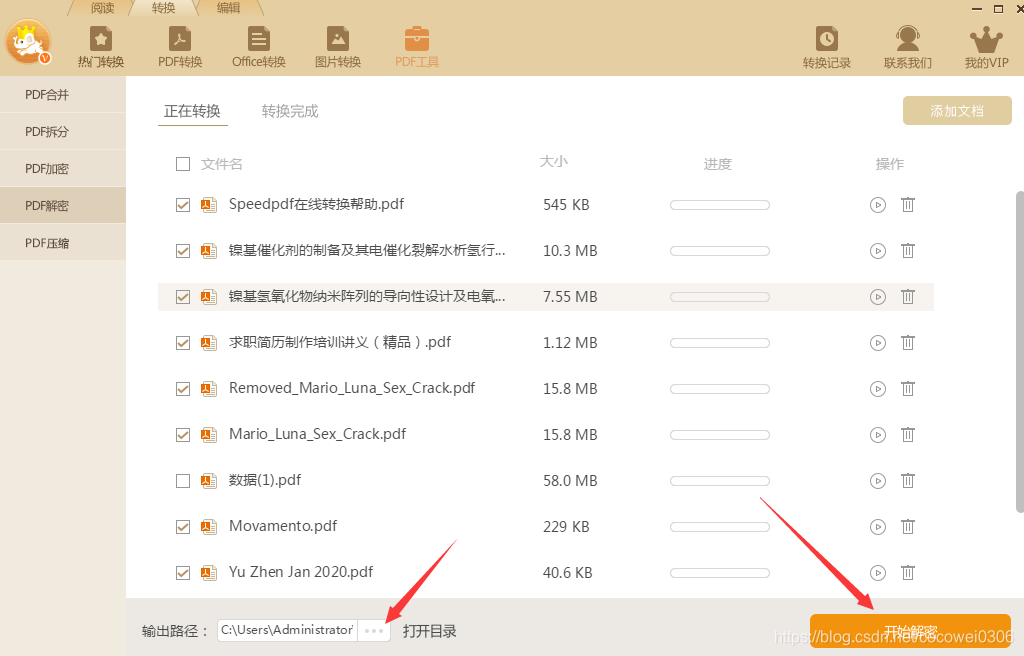Start conversion for 镍基催化剂的制备 file
This screenshot has width=1024, height=656.
coord(878,251)
